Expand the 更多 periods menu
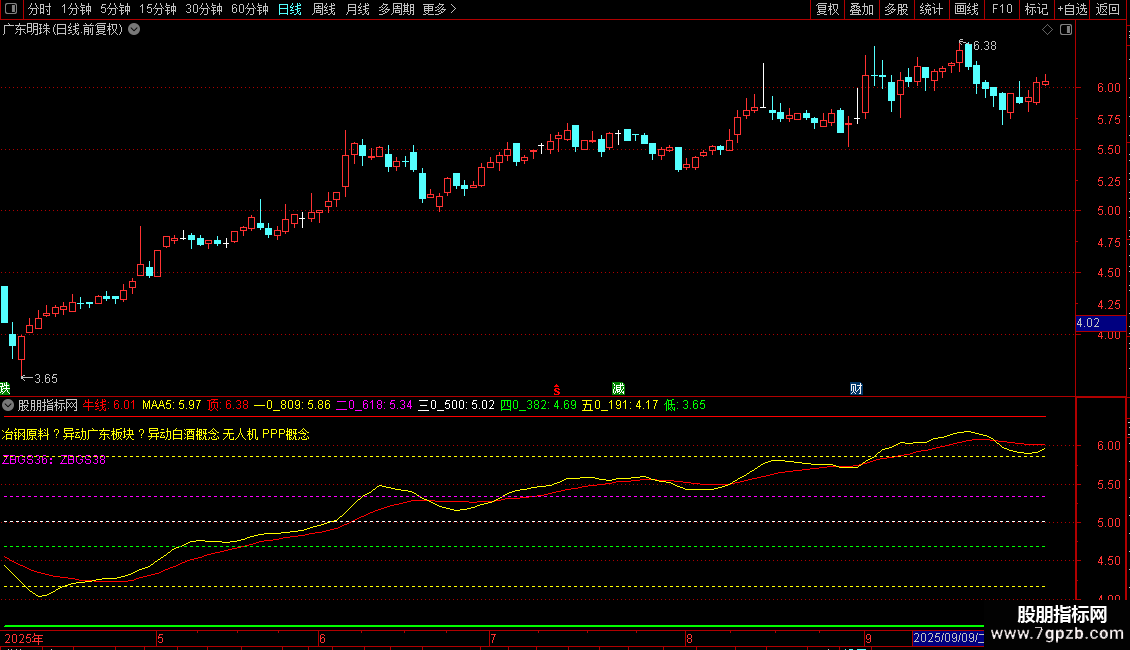The height and width of the screenshot is (650, 1130). point(439,9)
